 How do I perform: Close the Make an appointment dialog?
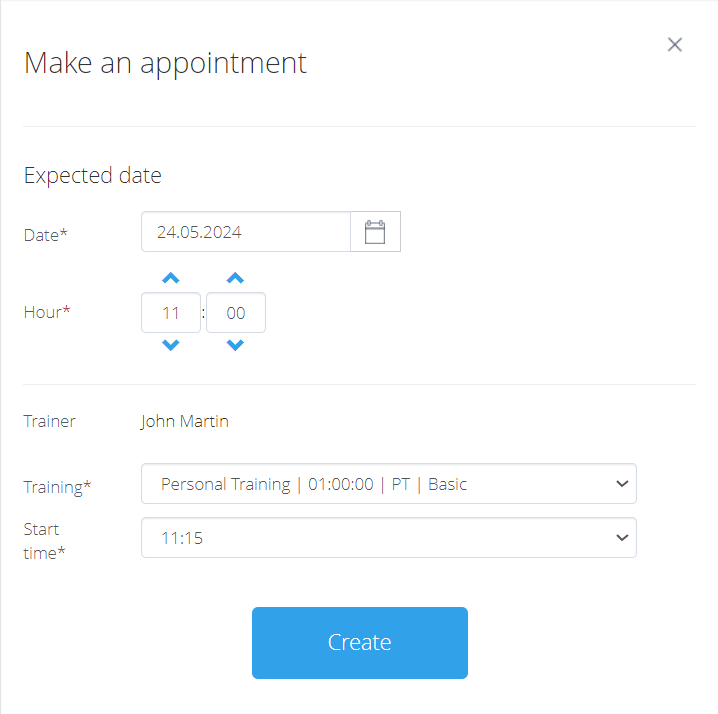coord(675,45)
